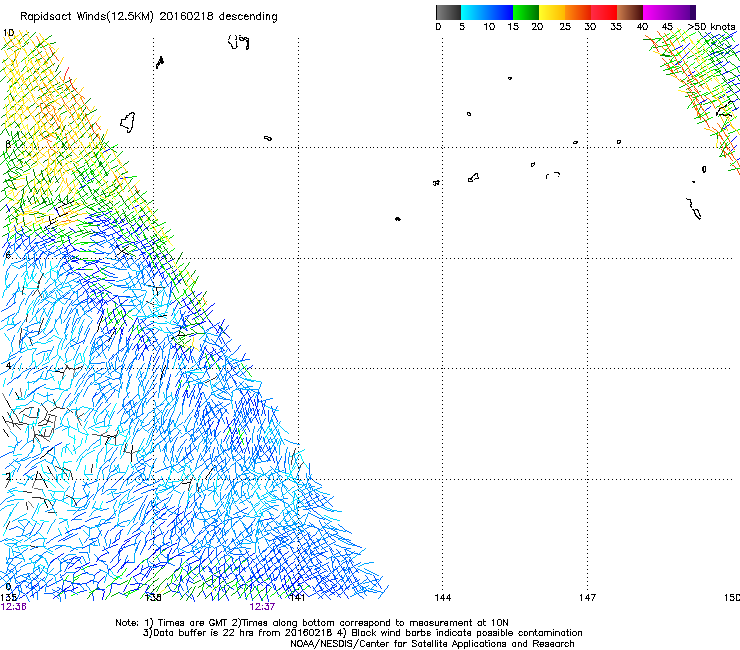This screenshot has height=650, width=740.
Task: Click the 'NOAA/NESDIS/Center for Satellite Applications' credit
Action: click(x=399, y=644)
